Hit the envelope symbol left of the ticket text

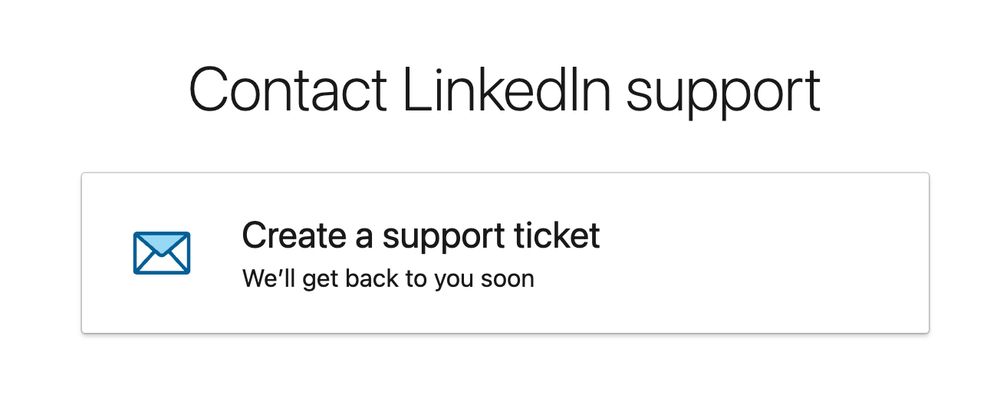click(161, 252)
